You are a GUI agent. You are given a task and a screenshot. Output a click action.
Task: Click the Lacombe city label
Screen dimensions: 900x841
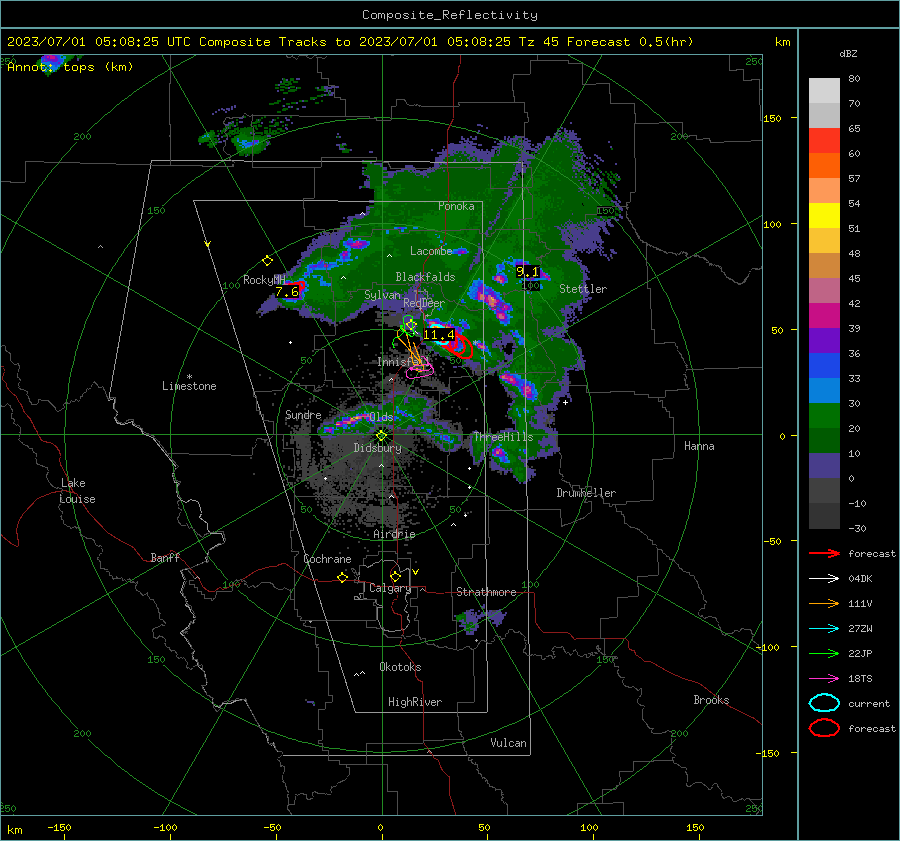point(431,251)
